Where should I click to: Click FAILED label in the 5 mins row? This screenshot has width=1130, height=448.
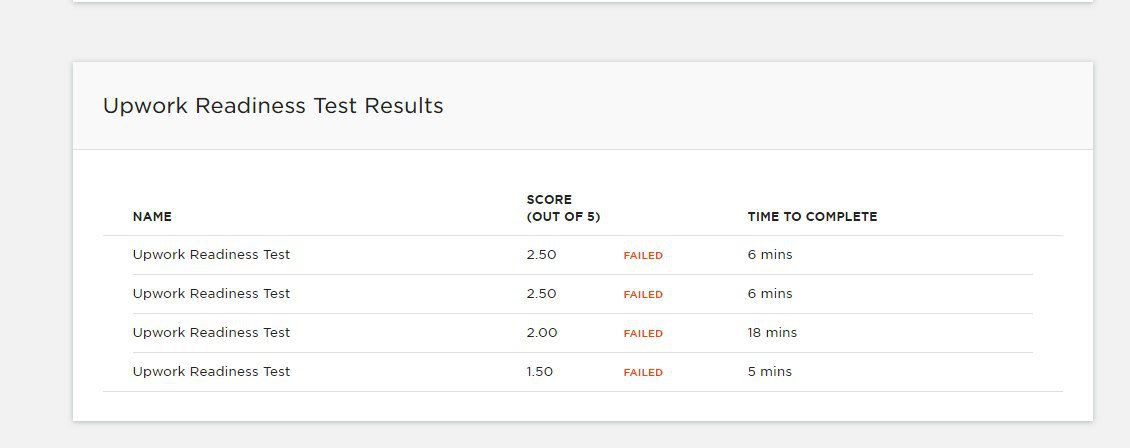coord(643,372)
